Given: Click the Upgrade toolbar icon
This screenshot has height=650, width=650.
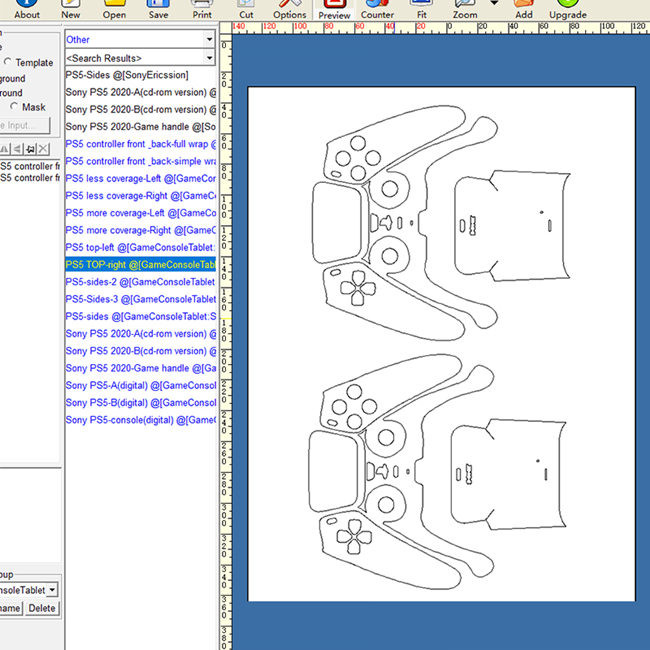Looking at the screenshot, I should [x=567, y=10].
